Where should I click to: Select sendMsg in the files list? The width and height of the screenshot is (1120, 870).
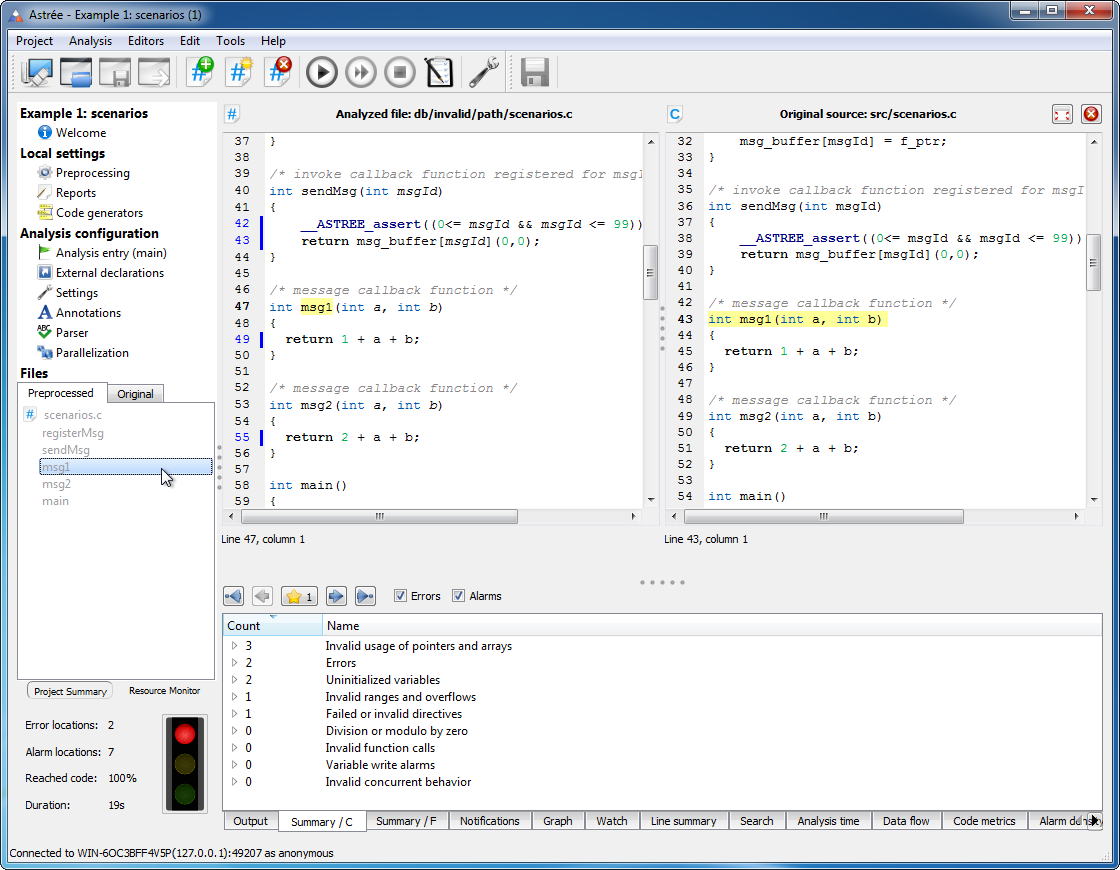[66, 450]
